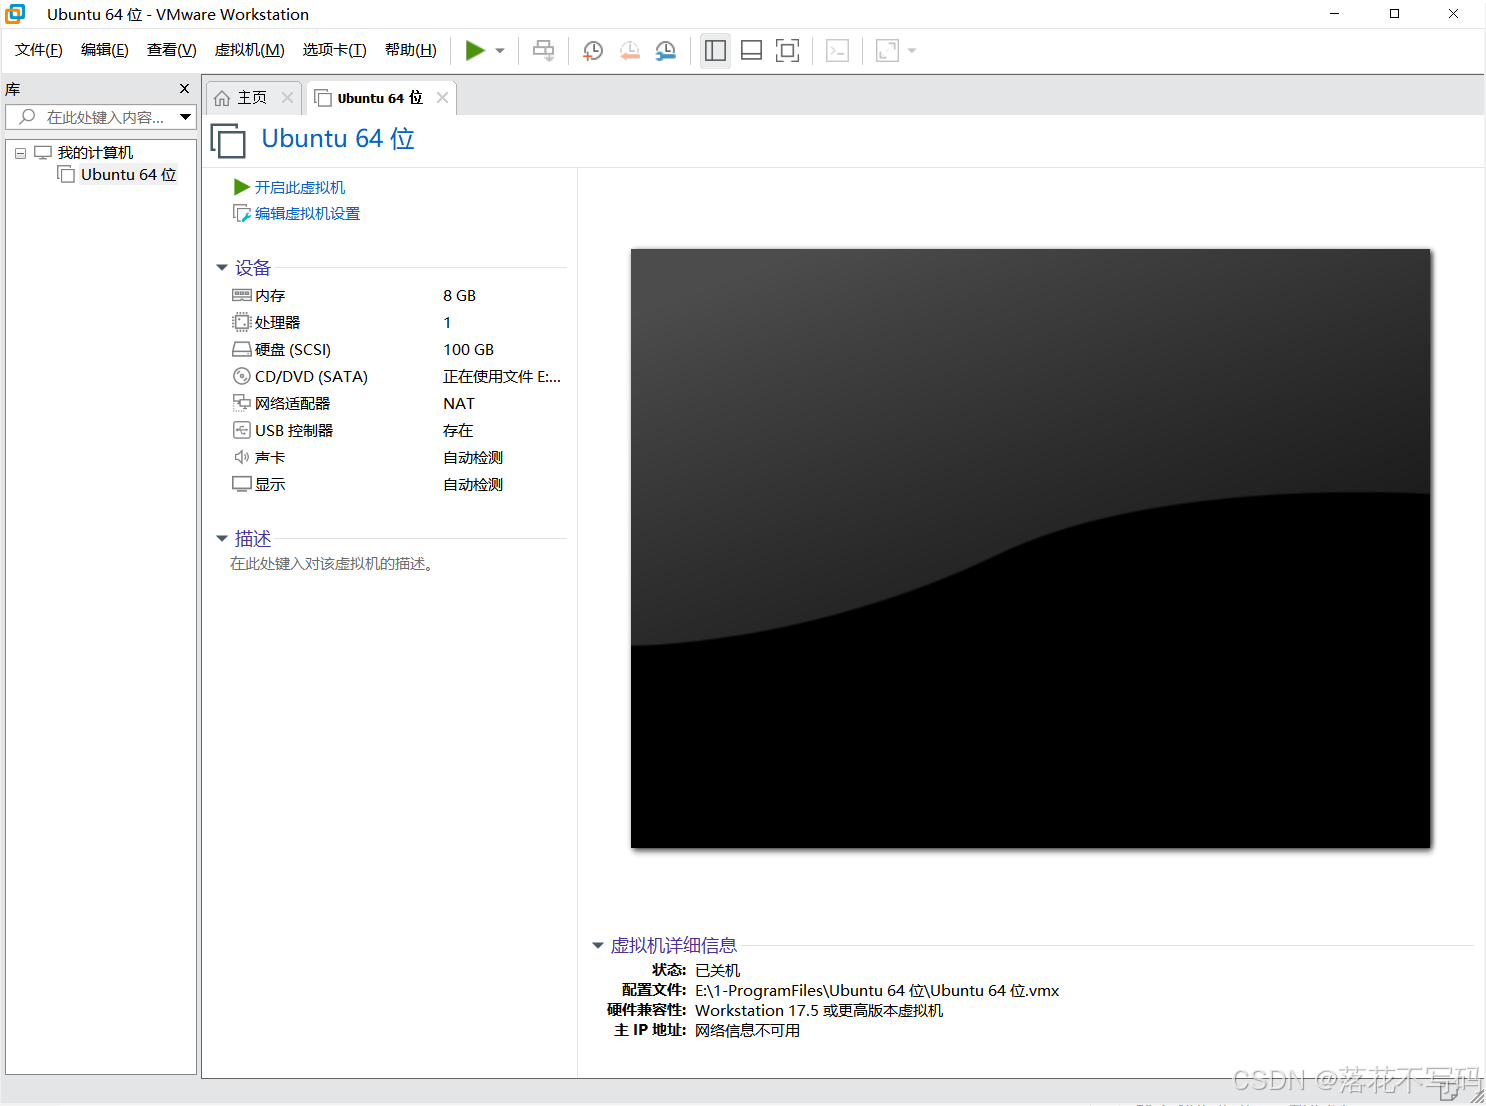Screen dimensions: 1486x1106
Task: Open the 编辑(E) menu
Action: pos(105,50)
